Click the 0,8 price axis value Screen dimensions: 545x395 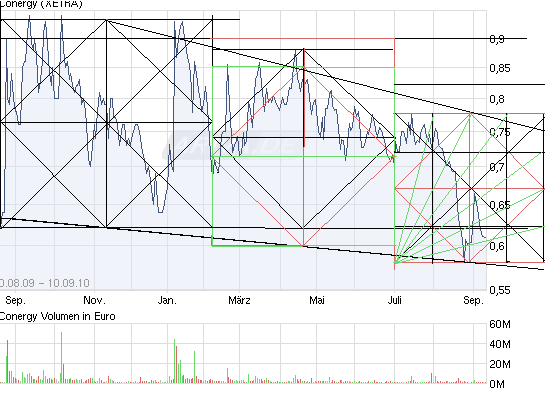pyautogui.click(x=497, y=99)
